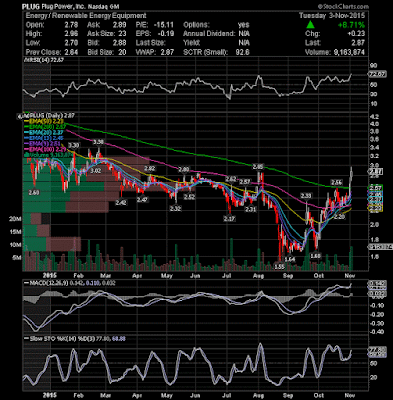Click the 2.80 high price label
This screenshot has width=393, height=400.
(x=184, y=169)
